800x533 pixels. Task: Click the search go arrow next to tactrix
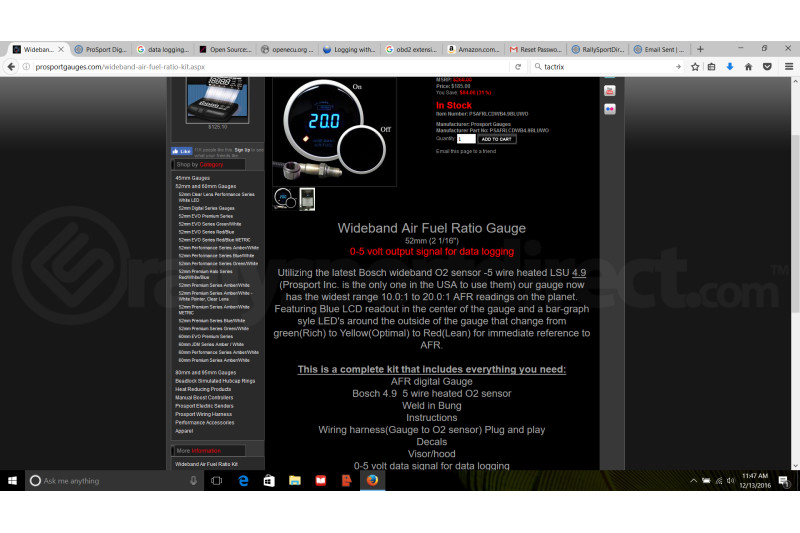(678, 67)
